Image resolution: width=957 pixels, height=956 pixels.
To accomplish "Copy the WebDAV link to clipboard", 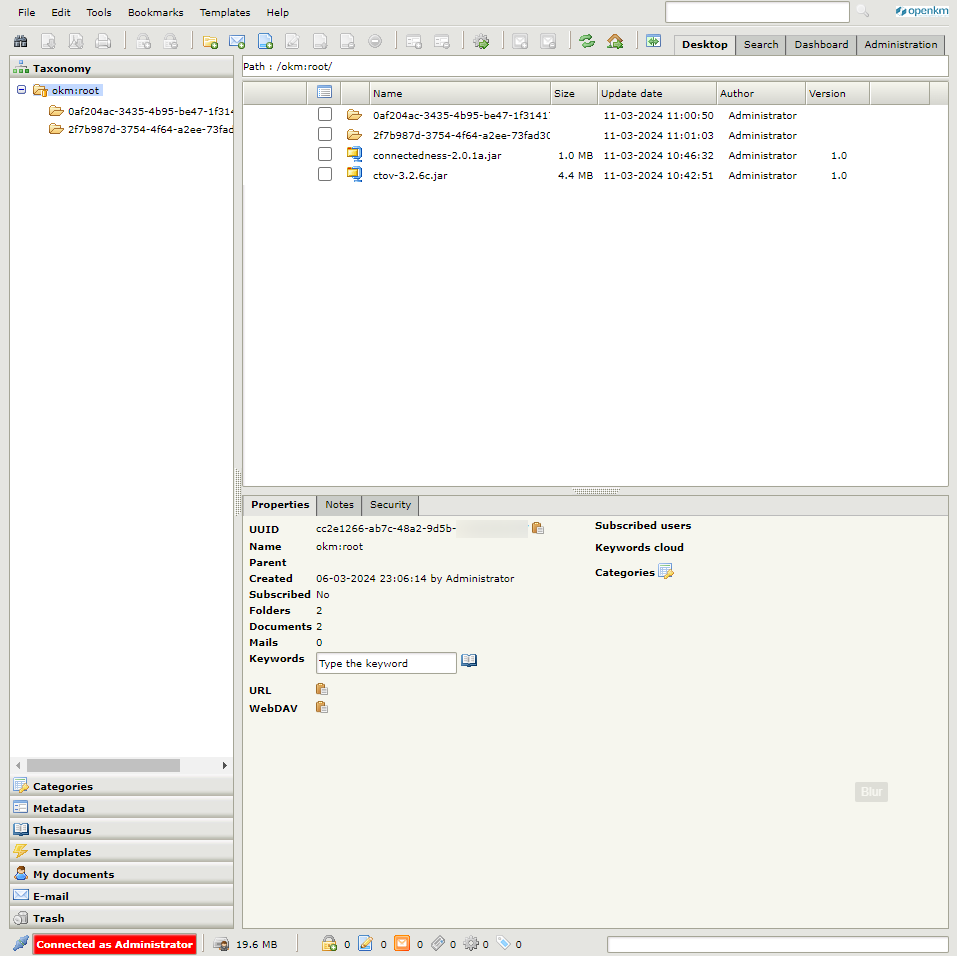I will (322, 707).
